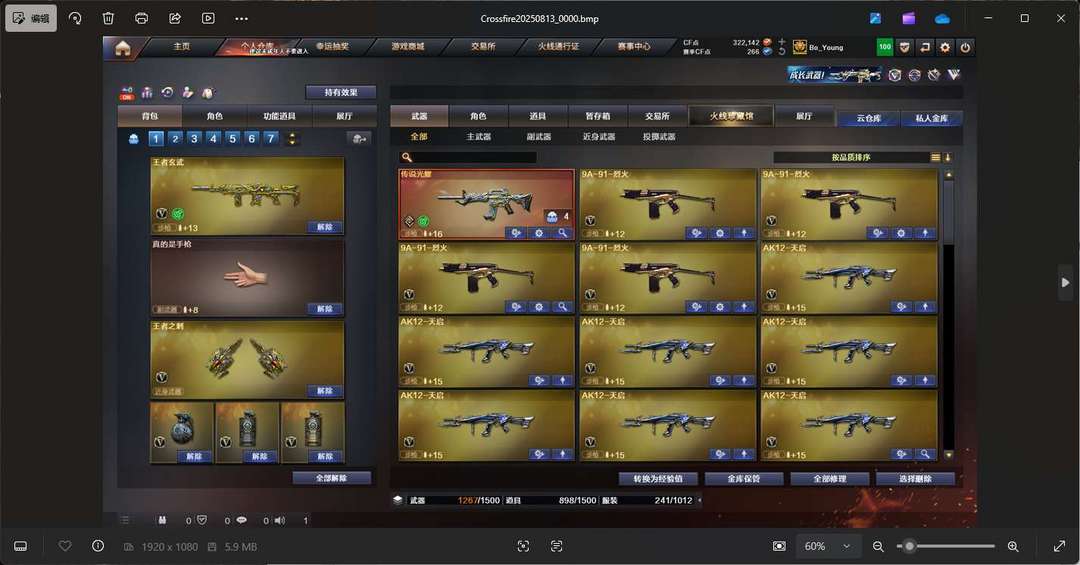Image resolution: width=1080 pixels, height=565 pixels.
Task: Expand the arrow beside 服装 241/1012
Action: point(700,500)
